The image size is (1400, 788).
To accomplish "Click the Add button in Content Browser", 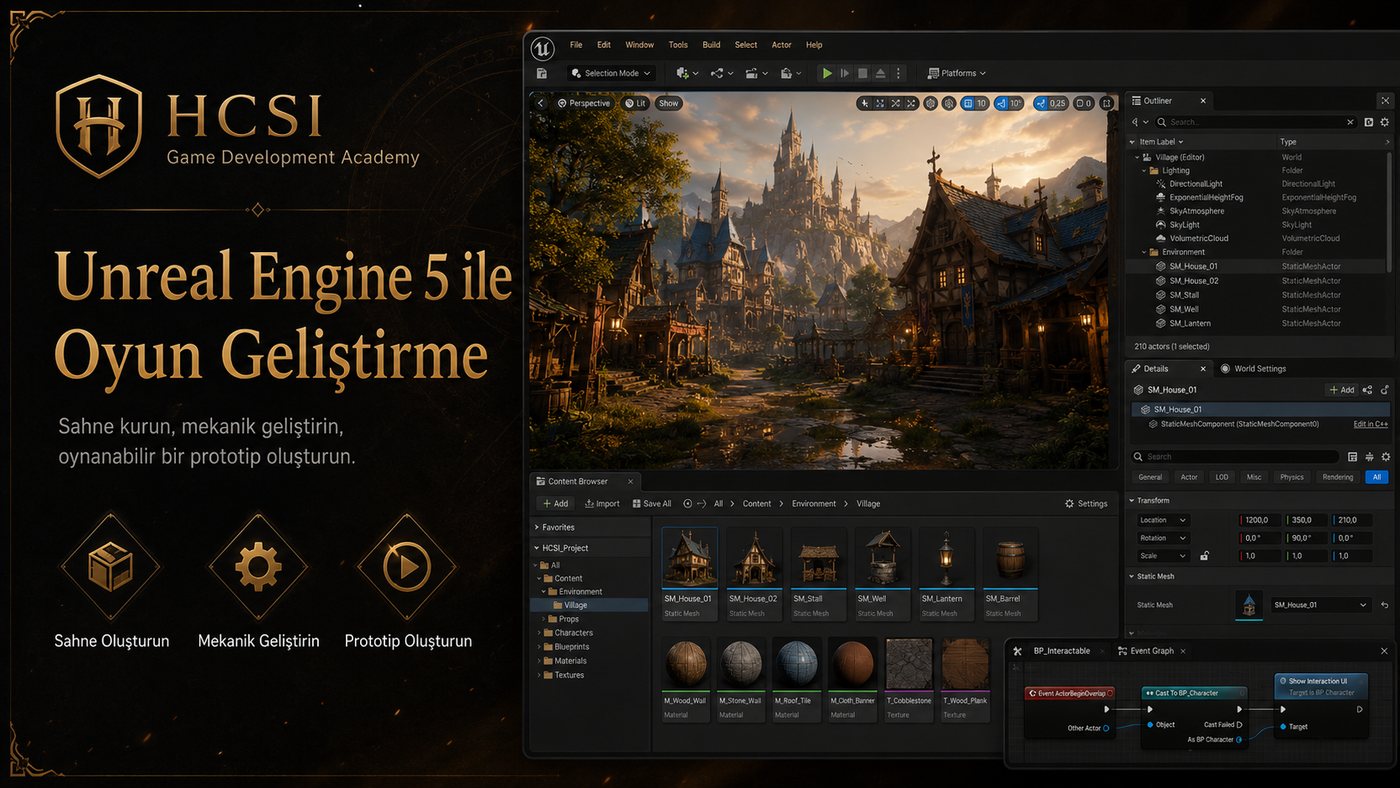I will (555, 504).
